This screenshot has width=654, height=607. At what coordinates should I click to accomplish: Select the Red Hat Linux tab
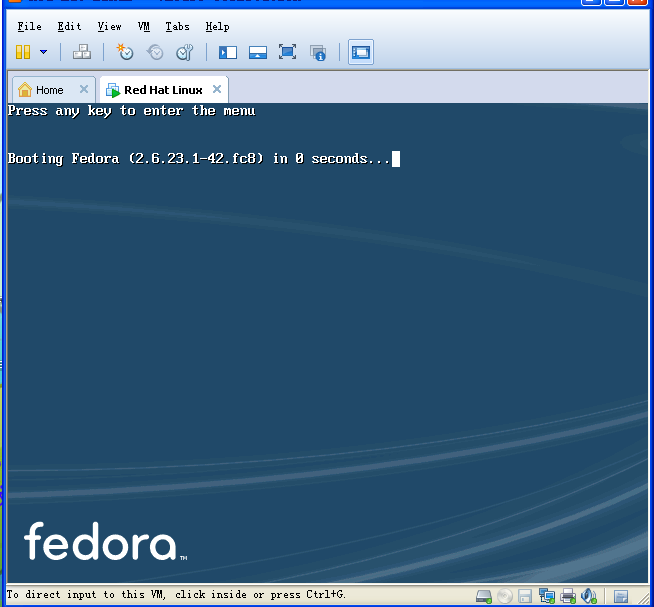coord(163,90)
